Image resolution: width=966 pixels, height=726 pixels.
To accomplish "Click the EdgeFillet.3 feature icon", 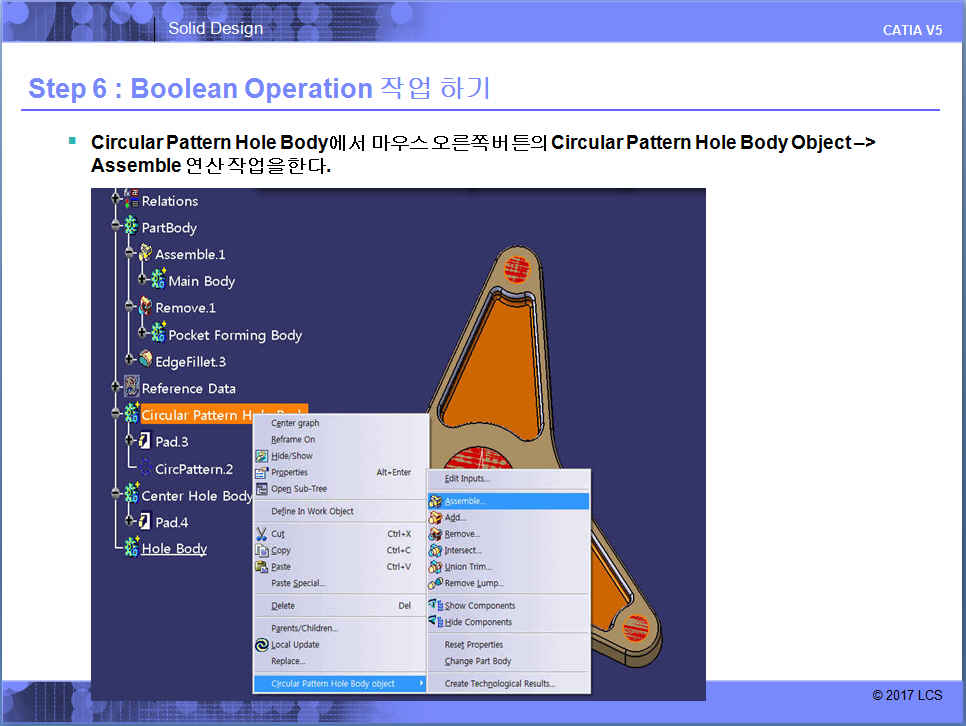I will tap(146, 361).
